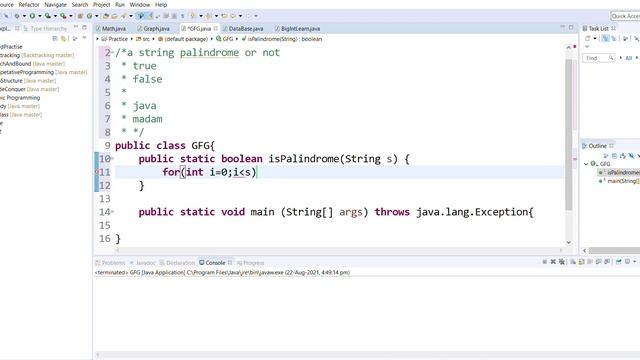Viewport: 640px width, 360px height.
Task: Select CompetativeProgramming project in explorer
Action: [x=43, y=72]
